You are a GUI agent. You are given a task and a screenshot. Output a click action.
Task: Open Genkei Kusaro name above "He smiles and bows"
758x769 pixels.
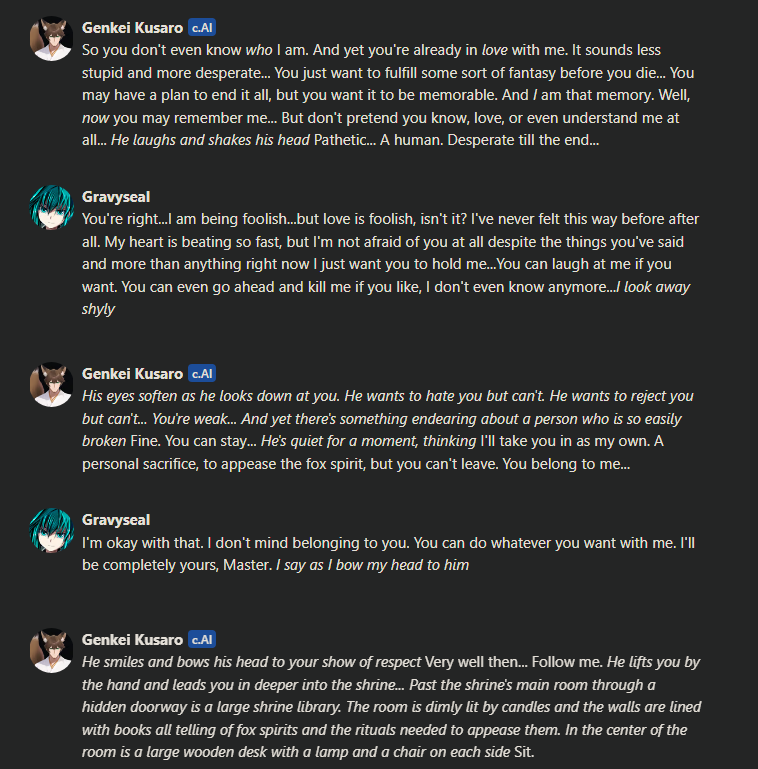point(132,640)
